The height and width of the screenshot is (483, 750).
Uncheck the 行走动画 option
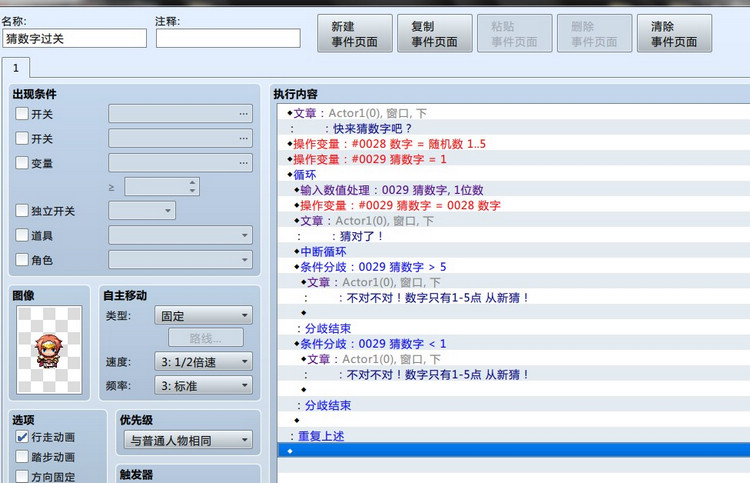pyautogui.click(x=22, y=437)
